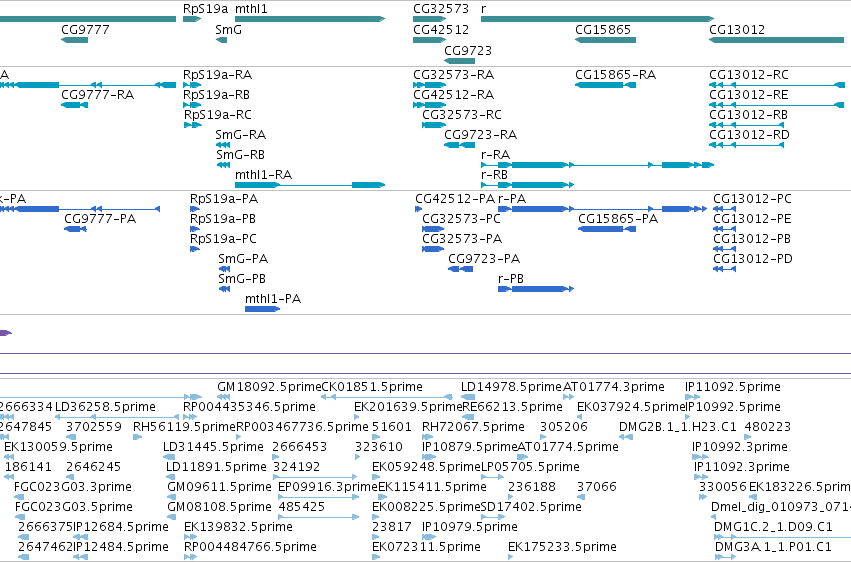This screenshot has height=562, width=851.
Task: Click the r-PB protein label
Action: point(511,279)
